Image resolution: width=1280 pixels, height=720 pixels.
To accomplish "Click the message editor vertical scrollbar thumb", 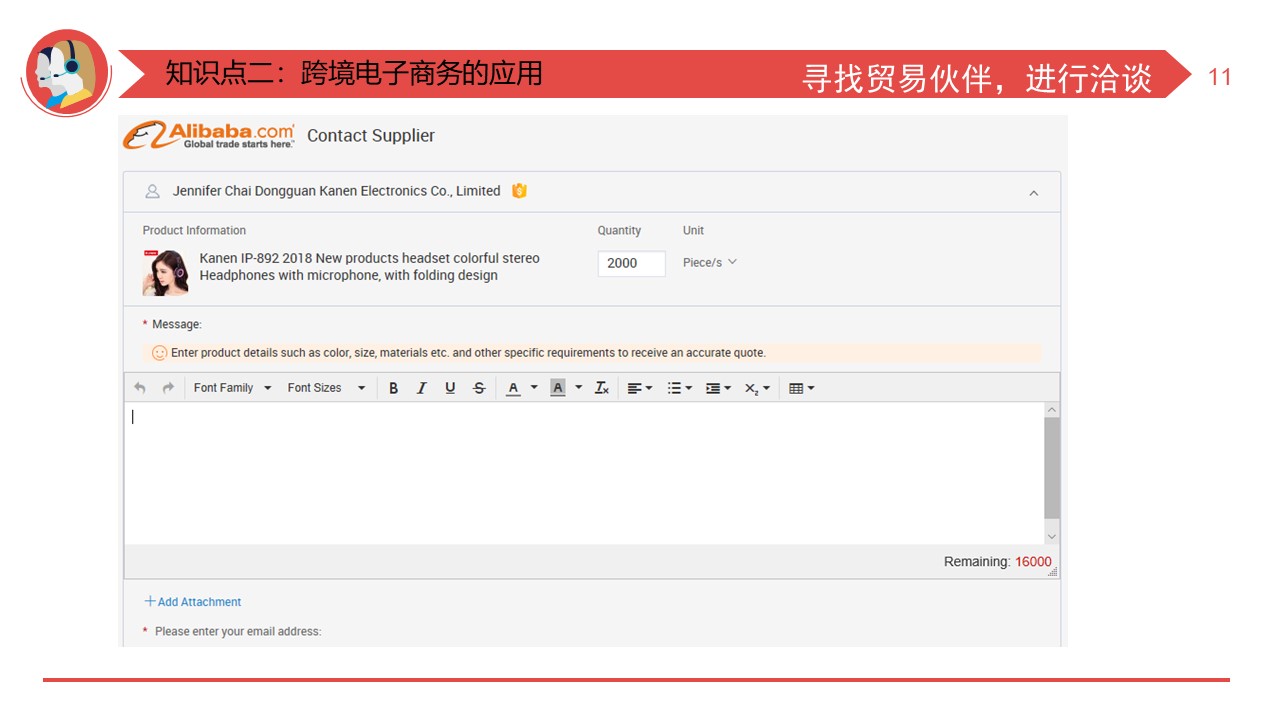I will pos(1052,468).
